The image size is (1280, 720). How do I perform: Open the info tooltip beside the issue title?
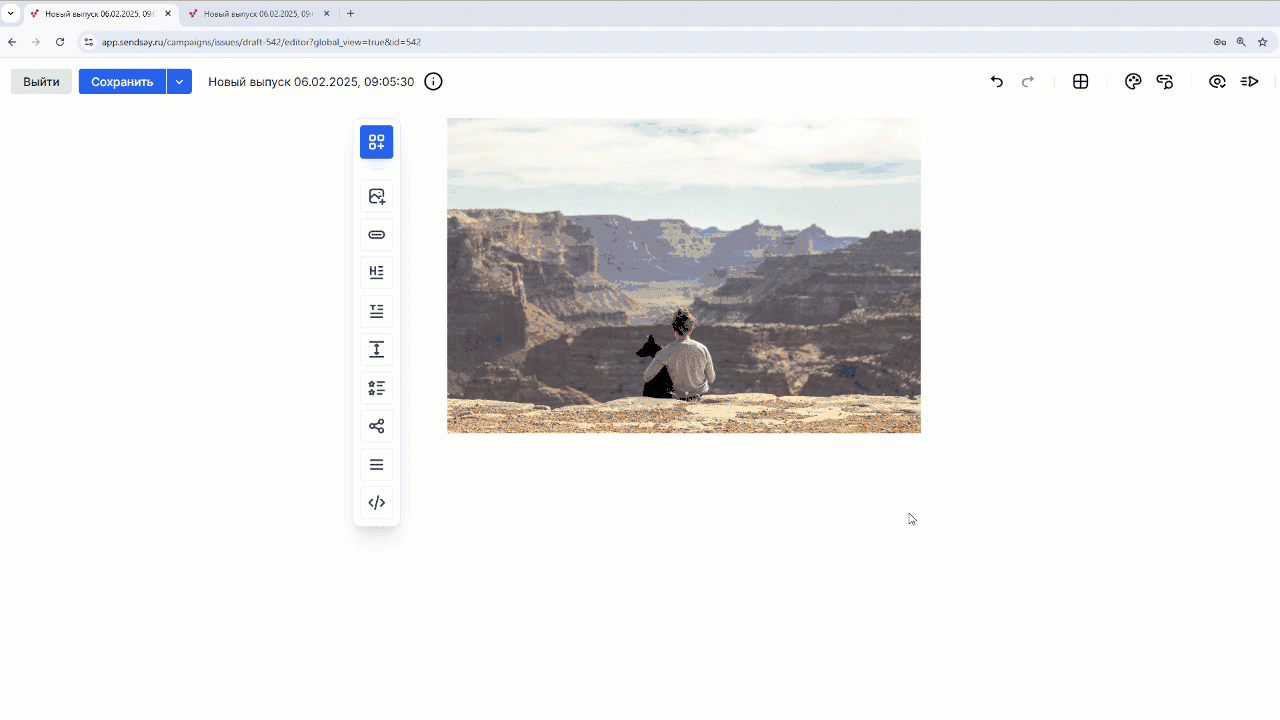[433, 81]
